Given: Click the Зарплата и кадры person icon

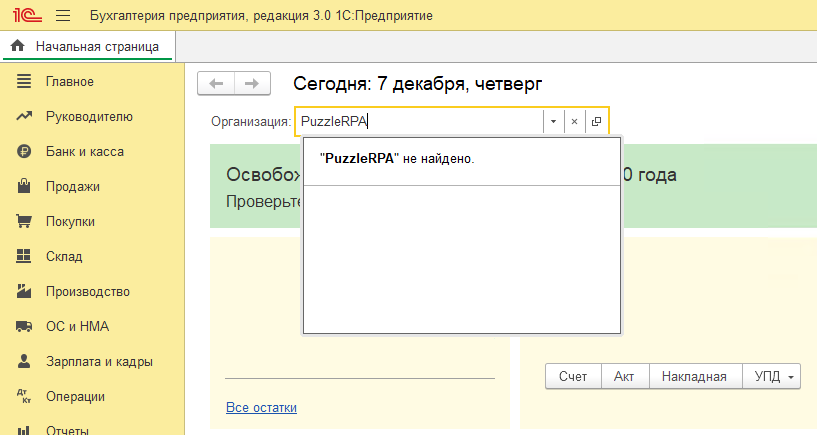Looking at the screenshot, I should pyautogui.click(x=23, y=361).
